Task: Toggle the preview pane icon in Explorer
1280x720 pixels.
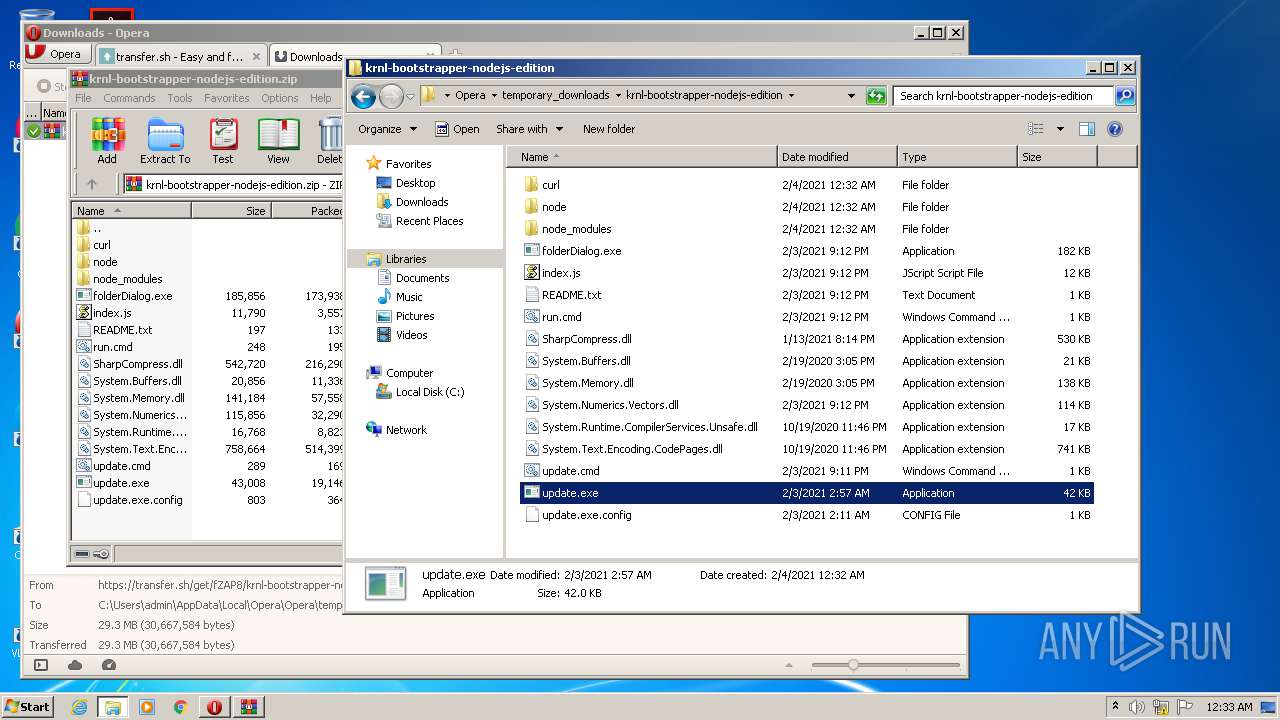Action: pos(1087,129)
